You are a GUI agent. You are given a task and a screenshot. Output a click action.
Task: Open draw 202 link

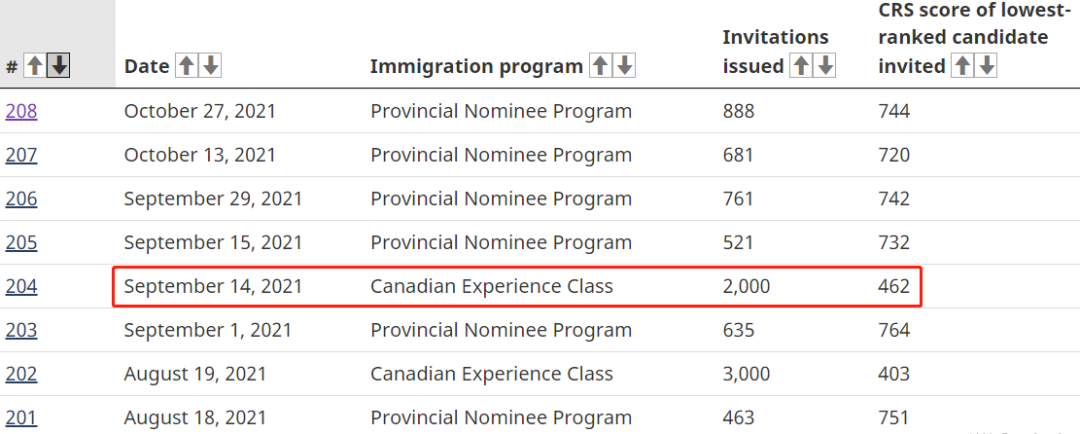click(x=21, y=374)
